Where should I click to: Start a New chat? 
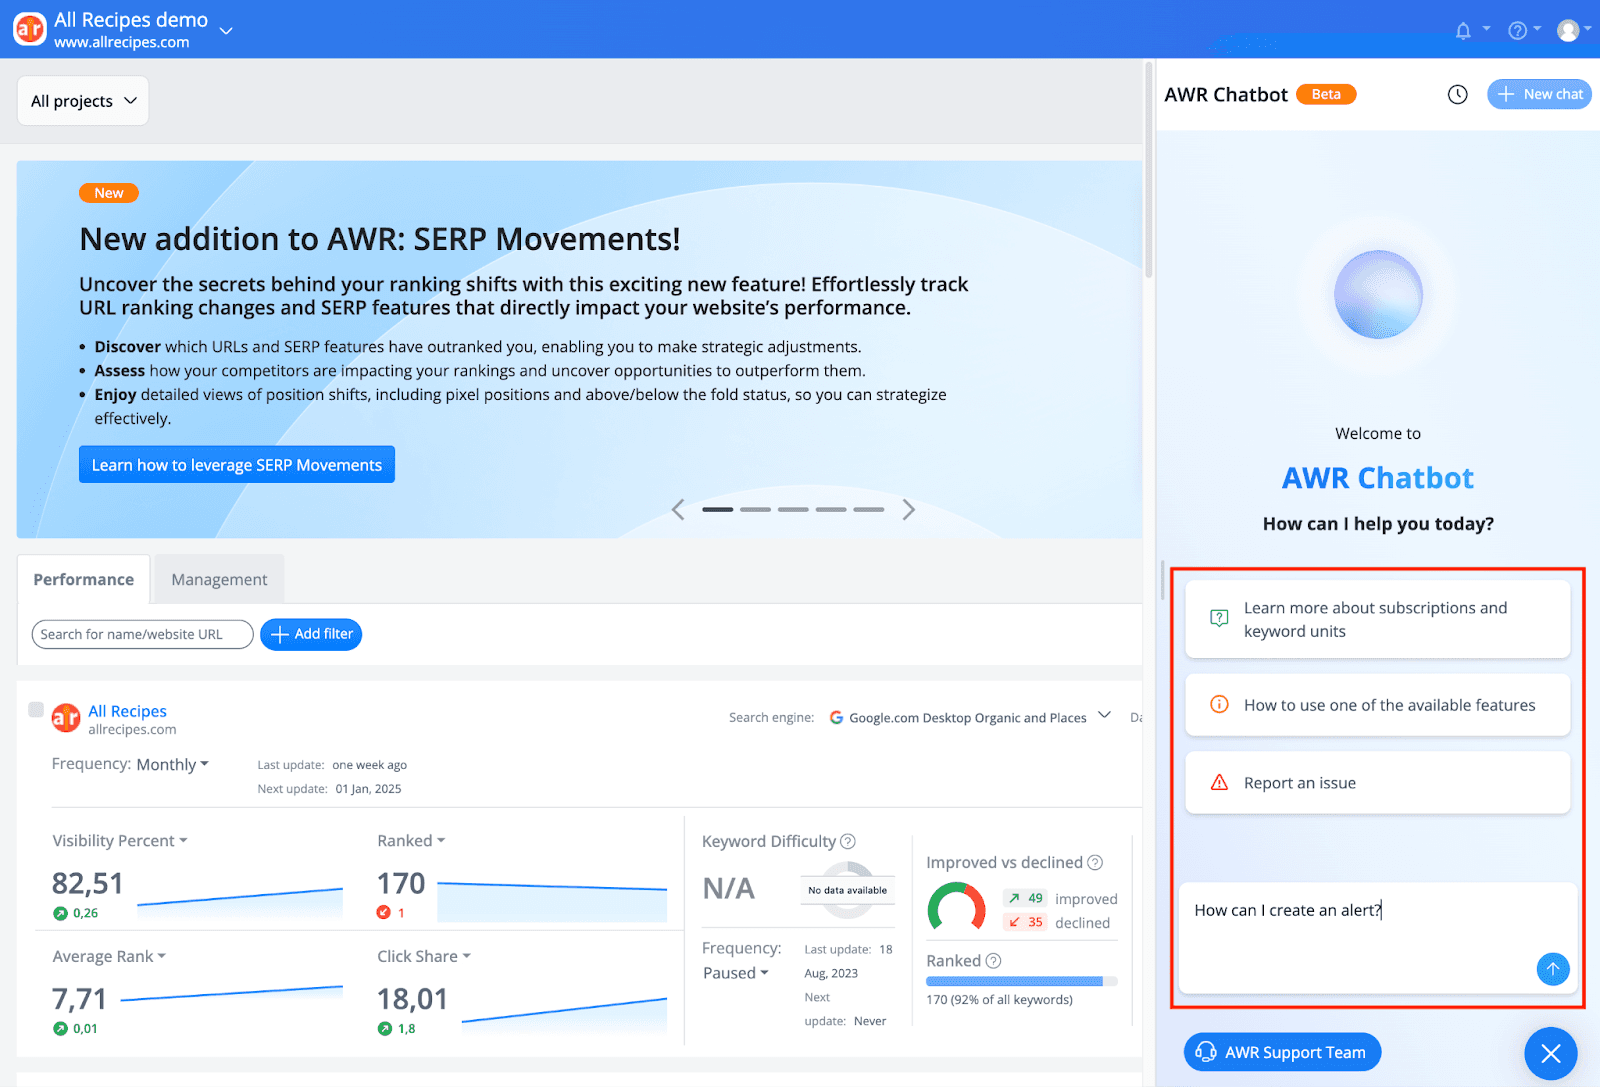1539,94
